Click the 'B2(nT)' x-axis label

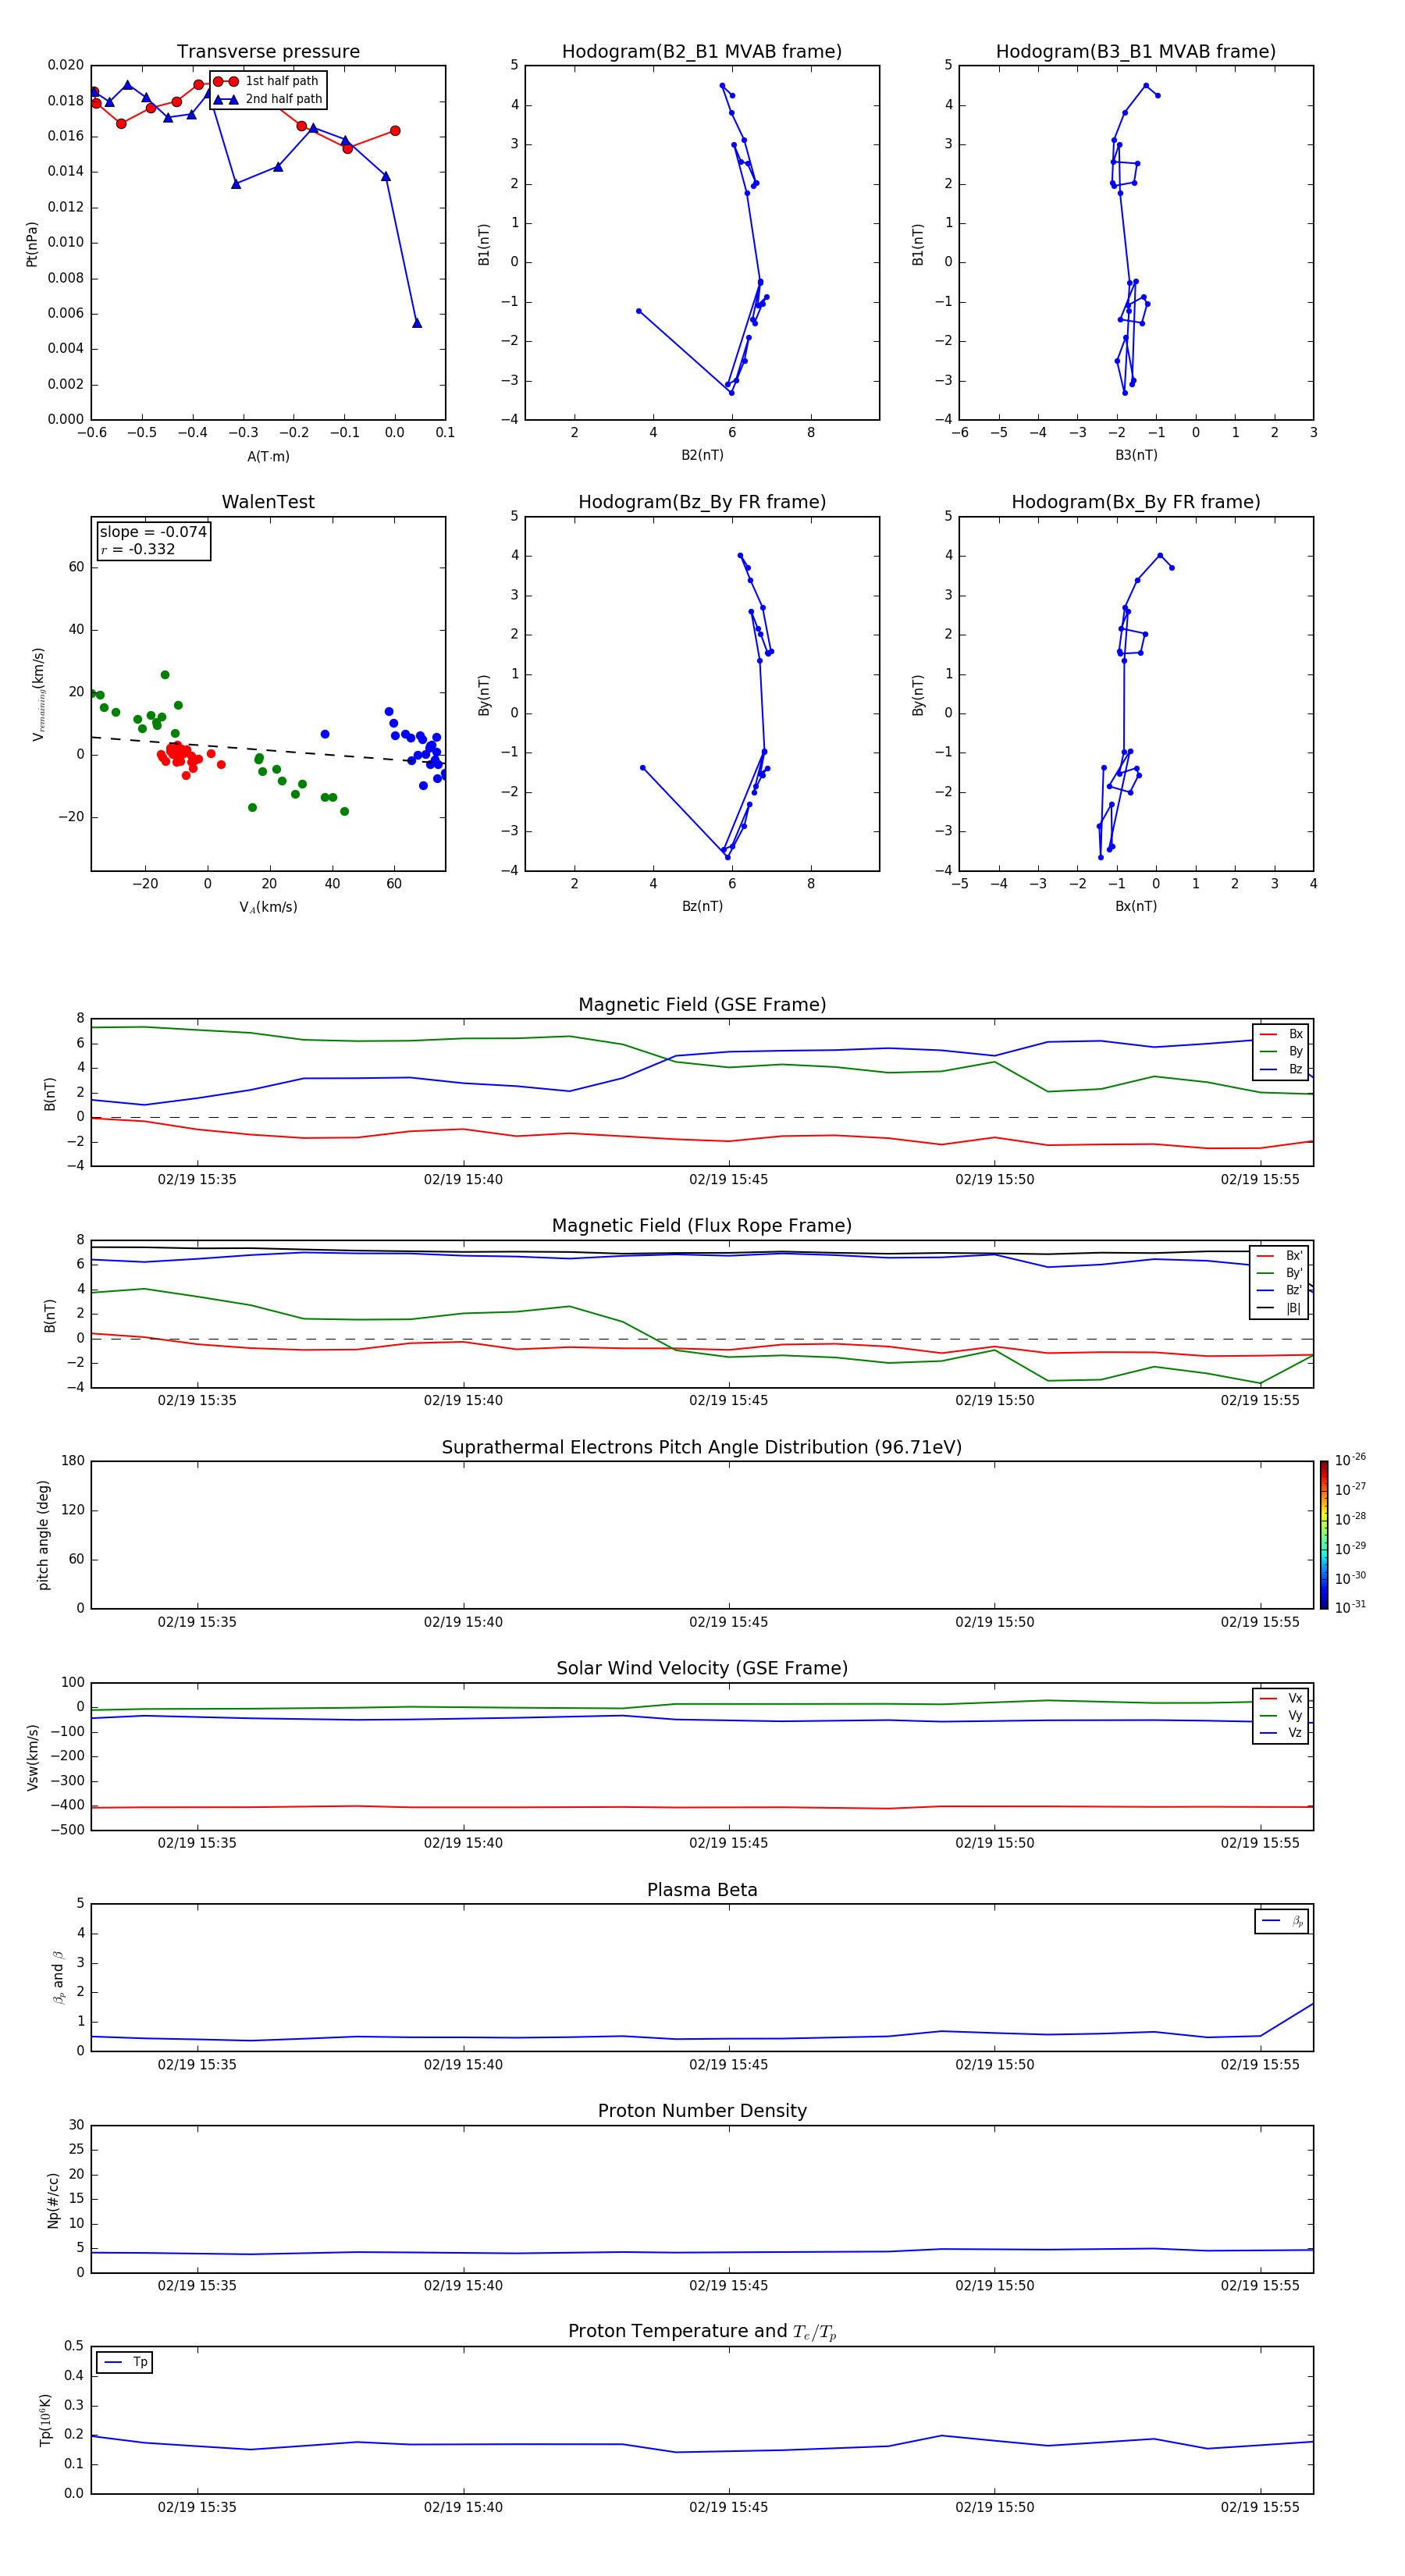tap(702, 455)
